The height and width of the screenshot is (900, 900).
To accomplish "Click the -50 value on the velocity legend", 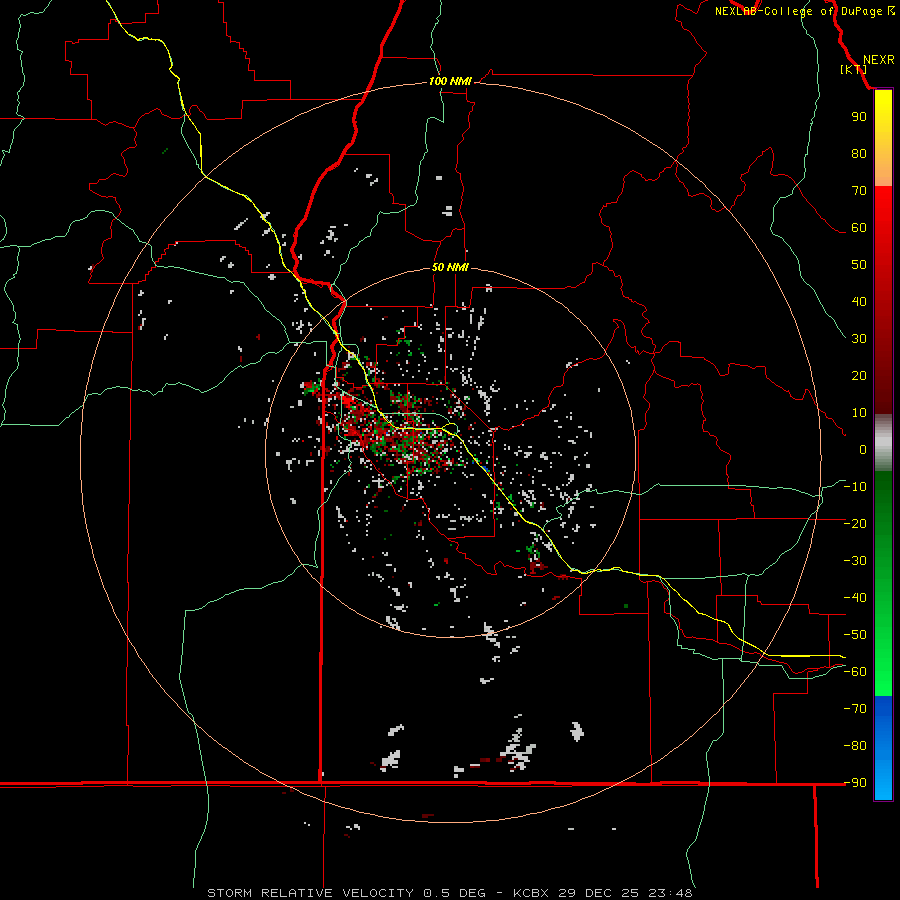I will [855, 635].
